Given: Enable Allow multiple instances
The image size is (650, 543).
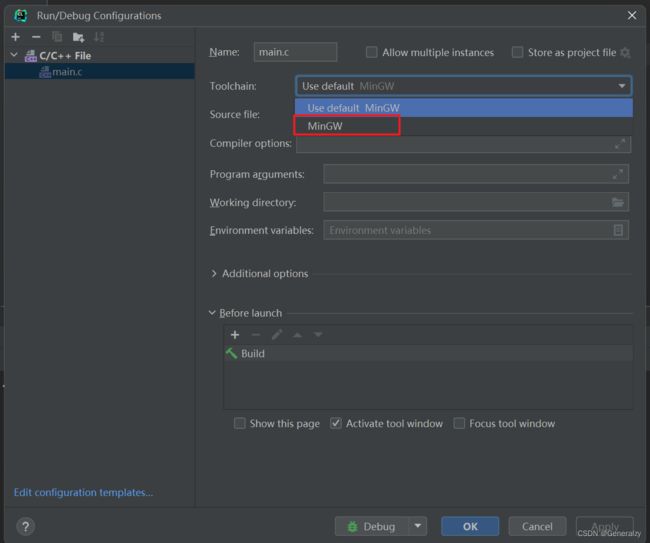Looking at the screenshot, I should 371,52.
